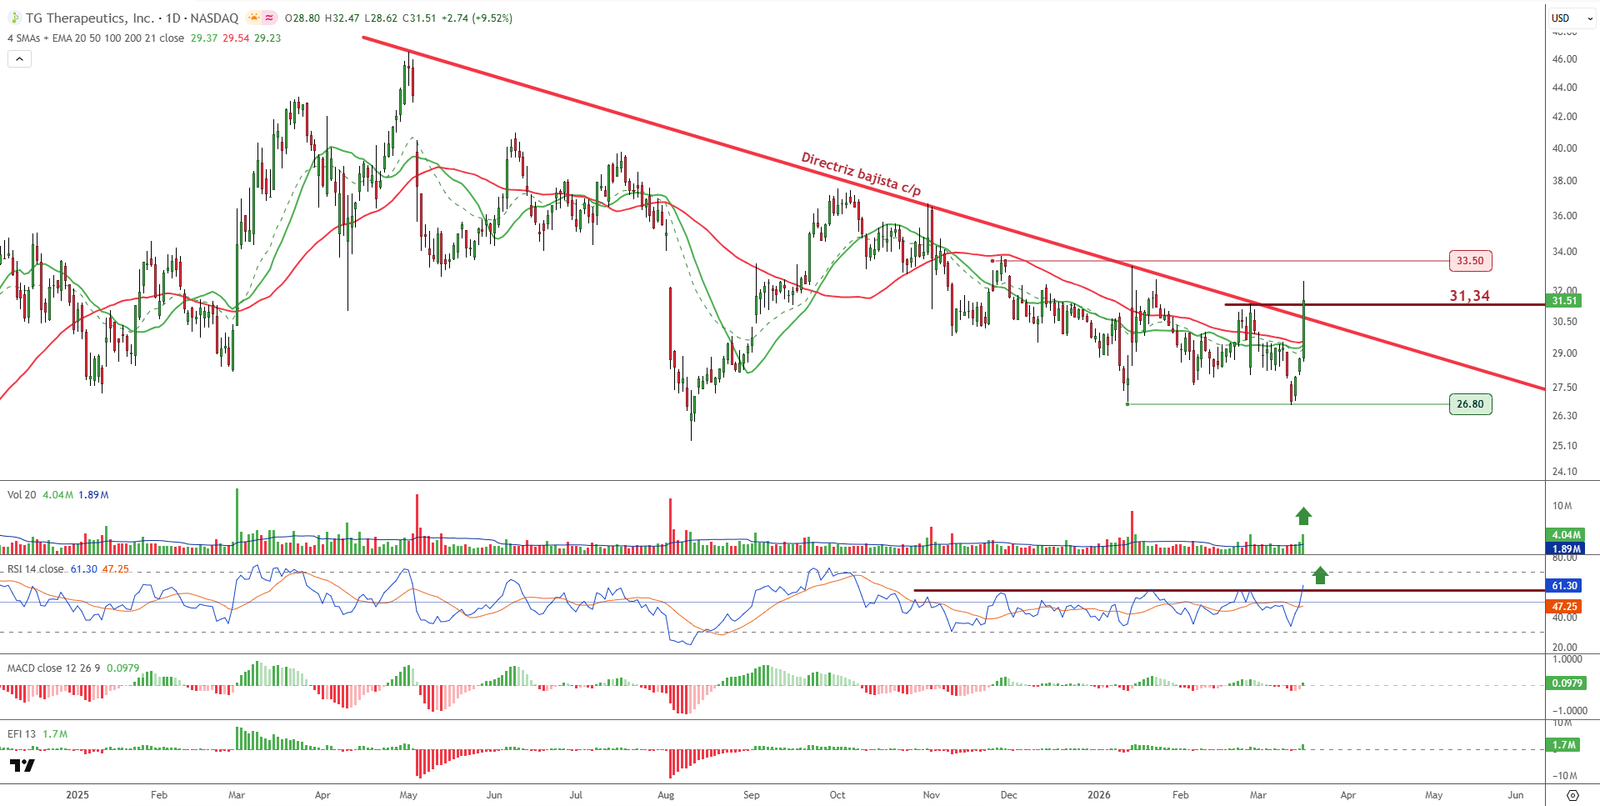Click the orange sun market-status icon
The height and width of the screenshot is (806, 1600).
click(254, 18)
